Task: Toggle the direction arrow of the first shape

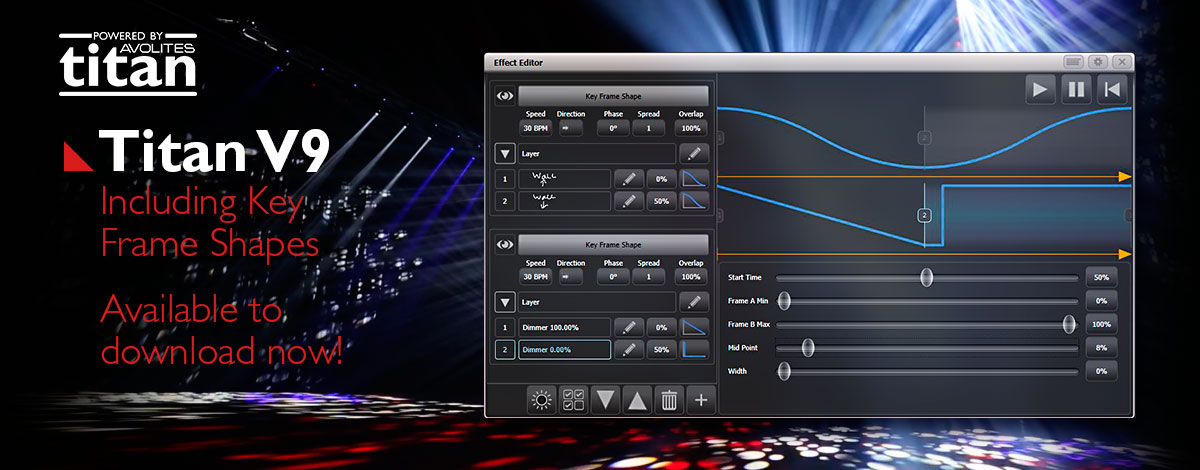Action: [569, 128]
